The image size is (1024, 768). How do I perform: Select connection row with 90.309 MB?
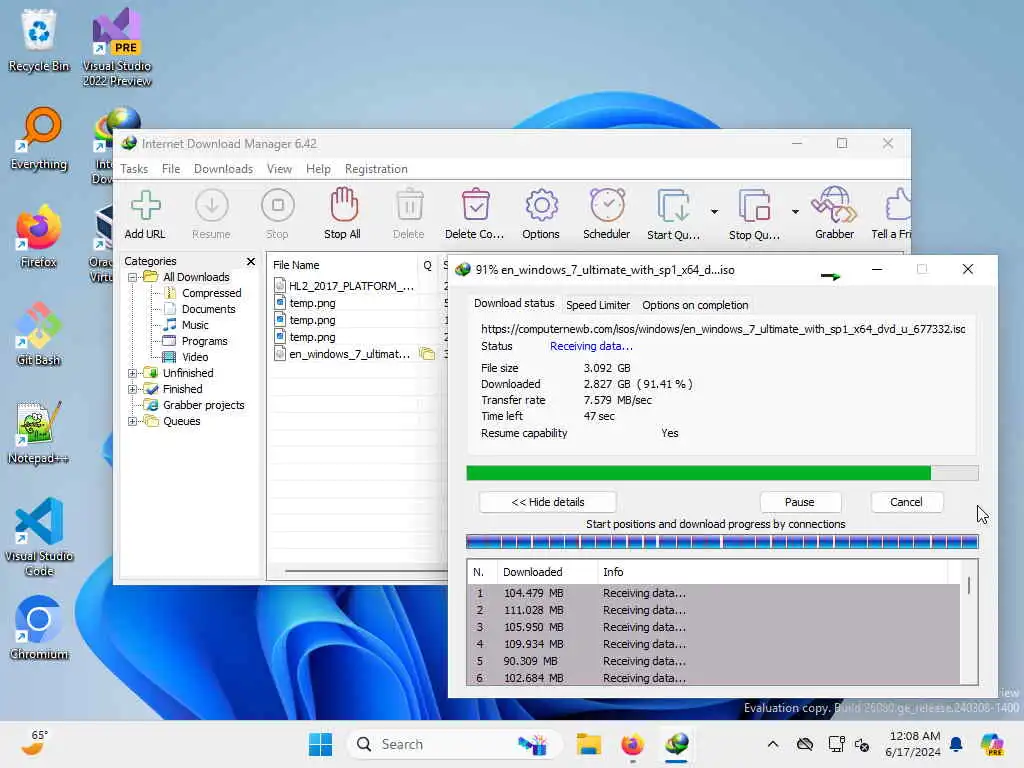(714, 661)
